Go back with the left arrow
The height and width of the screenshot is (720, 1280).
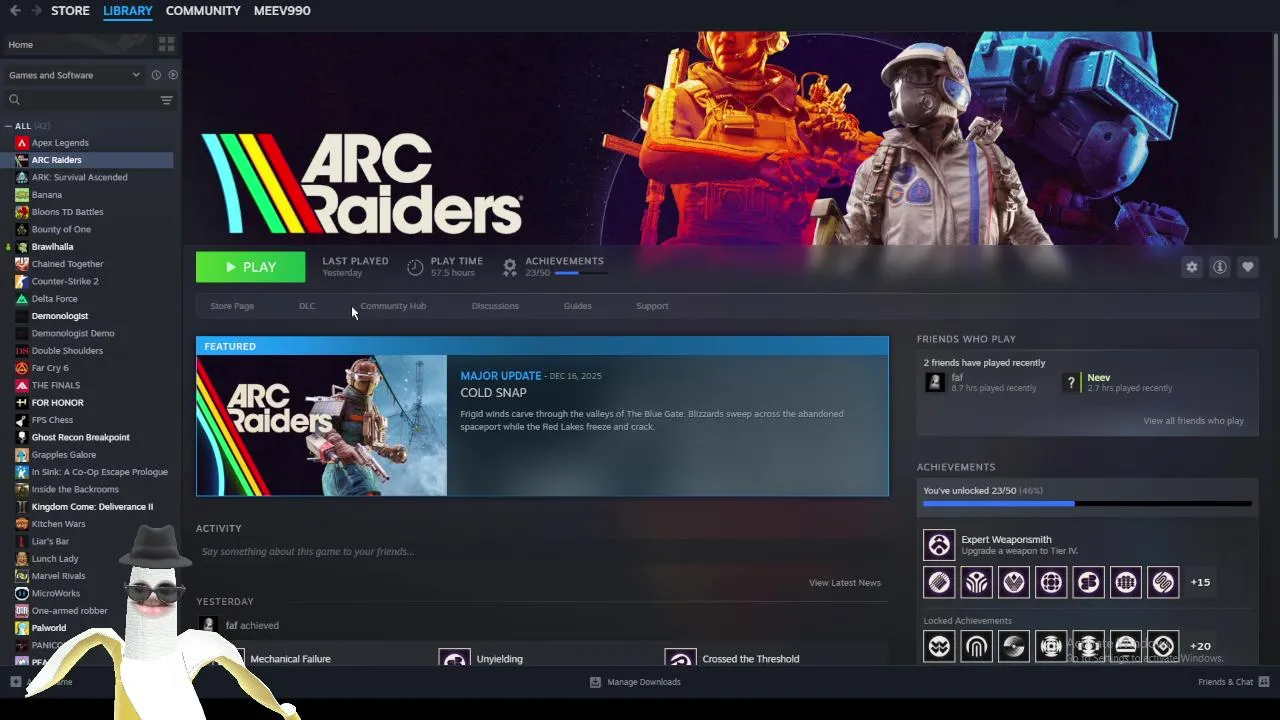(x=15, y=10)
